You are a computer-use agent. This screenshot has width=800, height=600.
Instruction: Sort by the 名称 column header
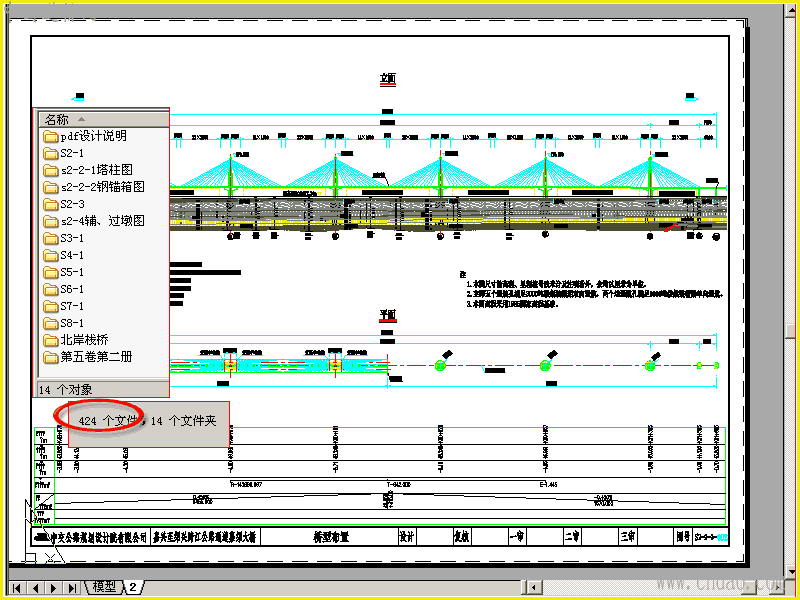[104, 120]
